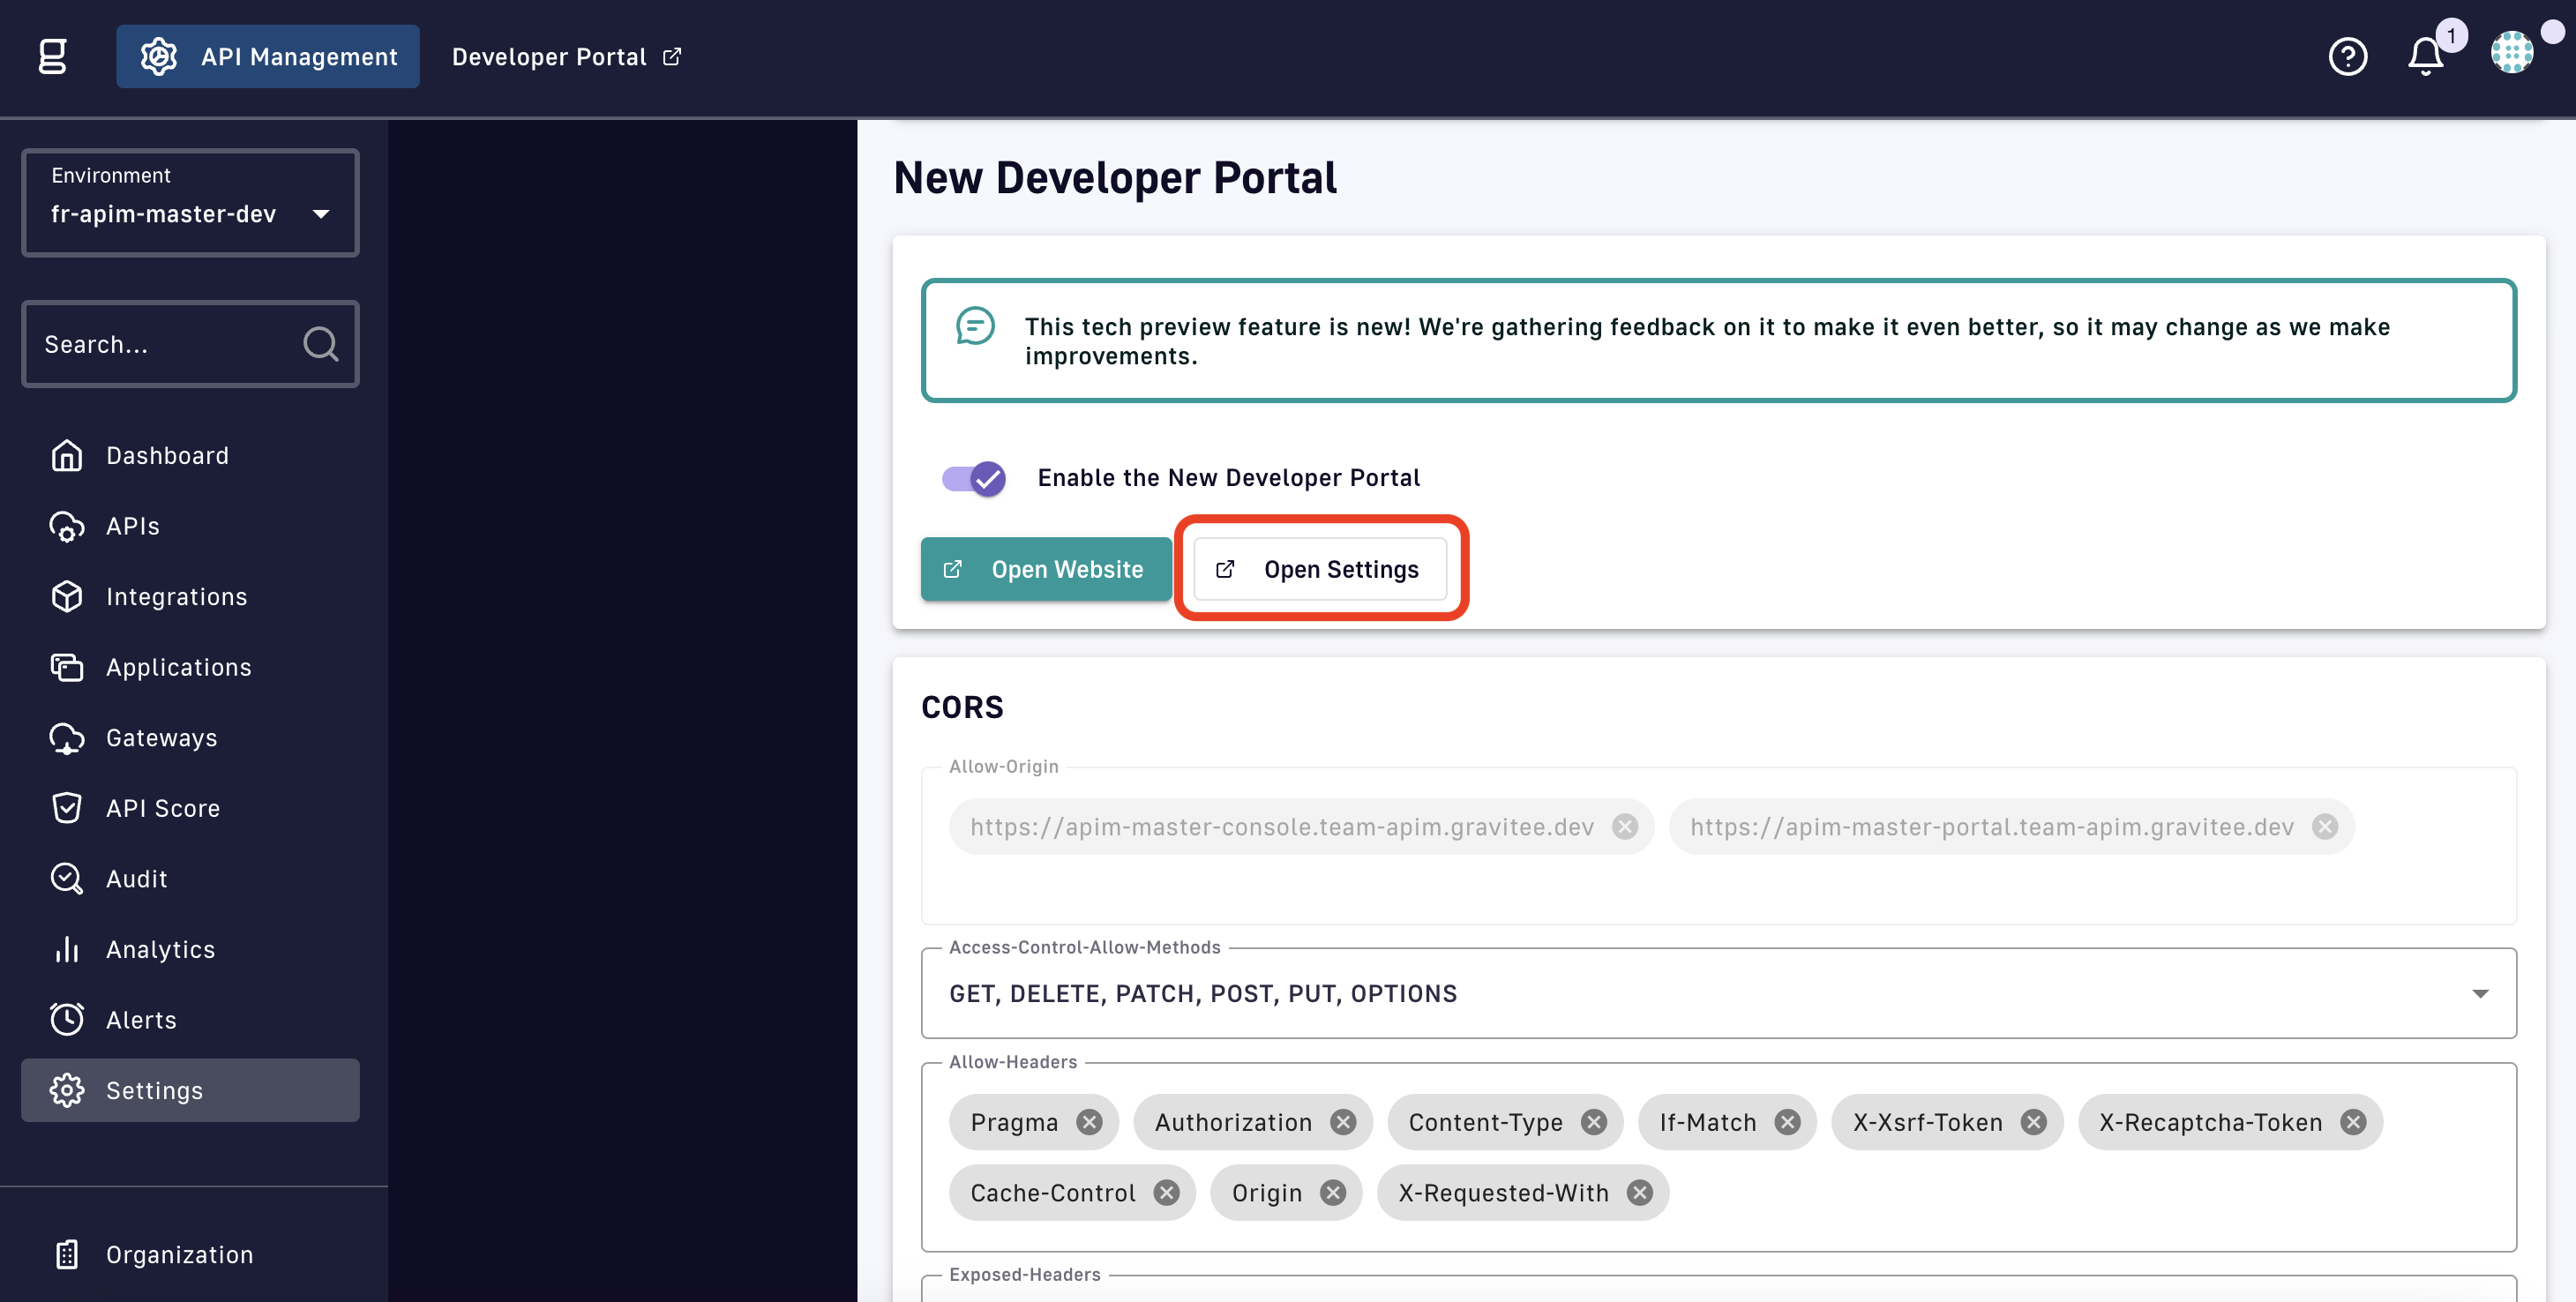Click the Open Website button
This screenshot has width=2576, height=1302.
click(x=1045, y=569)
